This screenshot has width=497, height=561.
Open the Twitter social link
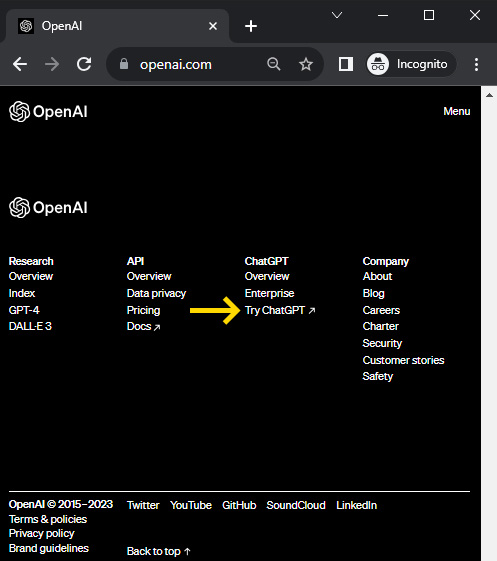point(143,505)
